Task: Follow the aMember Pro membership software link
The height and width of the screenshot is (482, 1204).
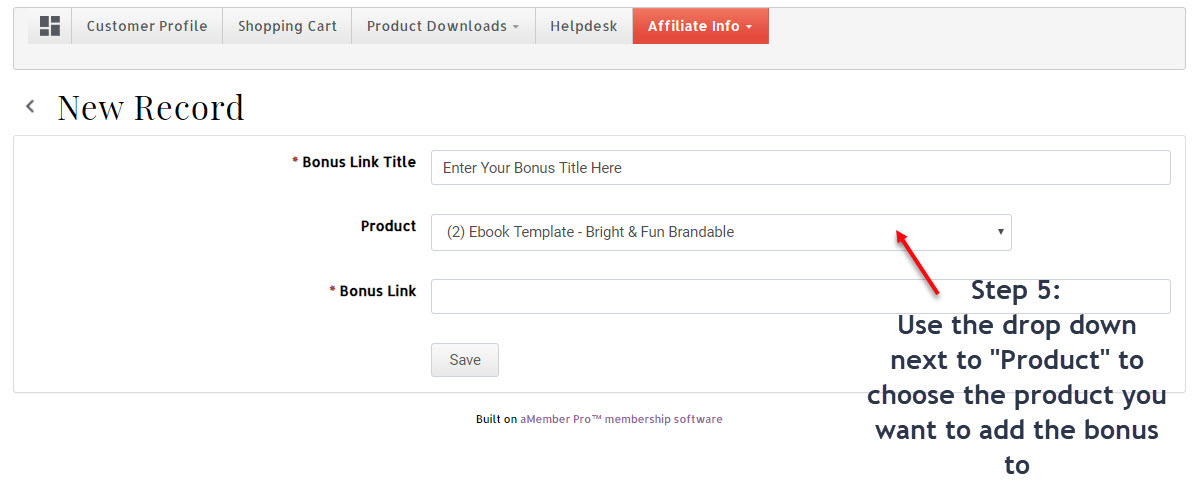Action: 621,419
